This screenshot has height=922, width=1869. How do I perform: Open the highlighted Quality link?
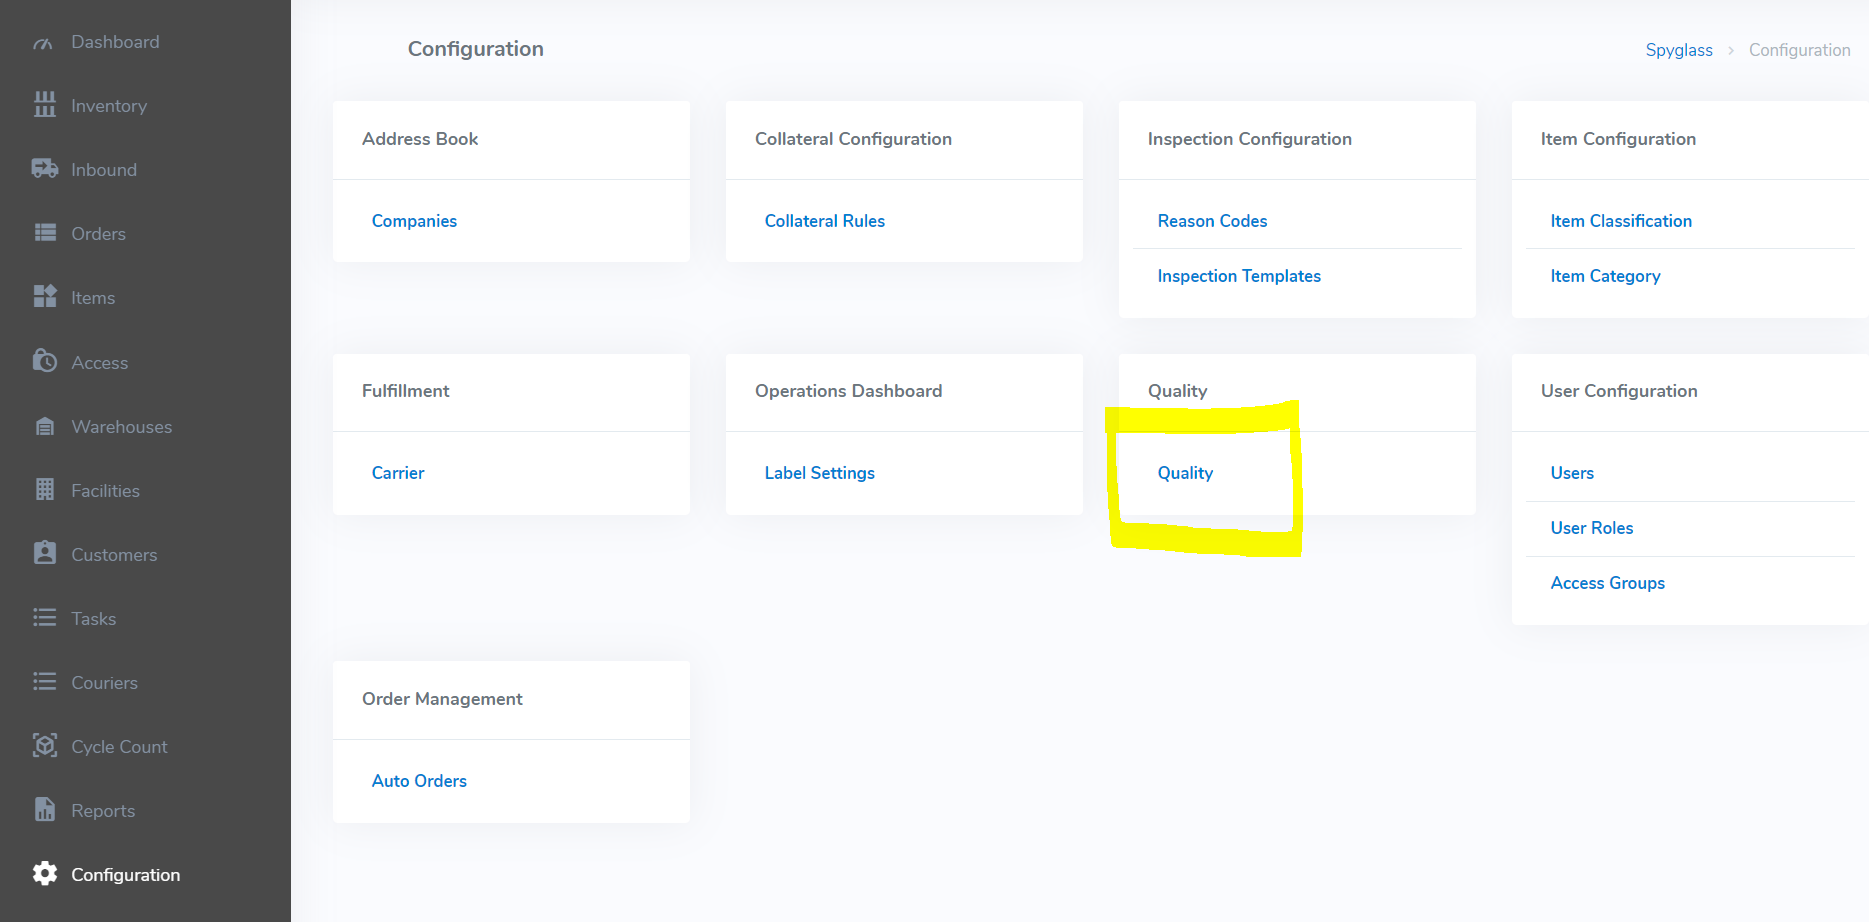click(1185, 473)
